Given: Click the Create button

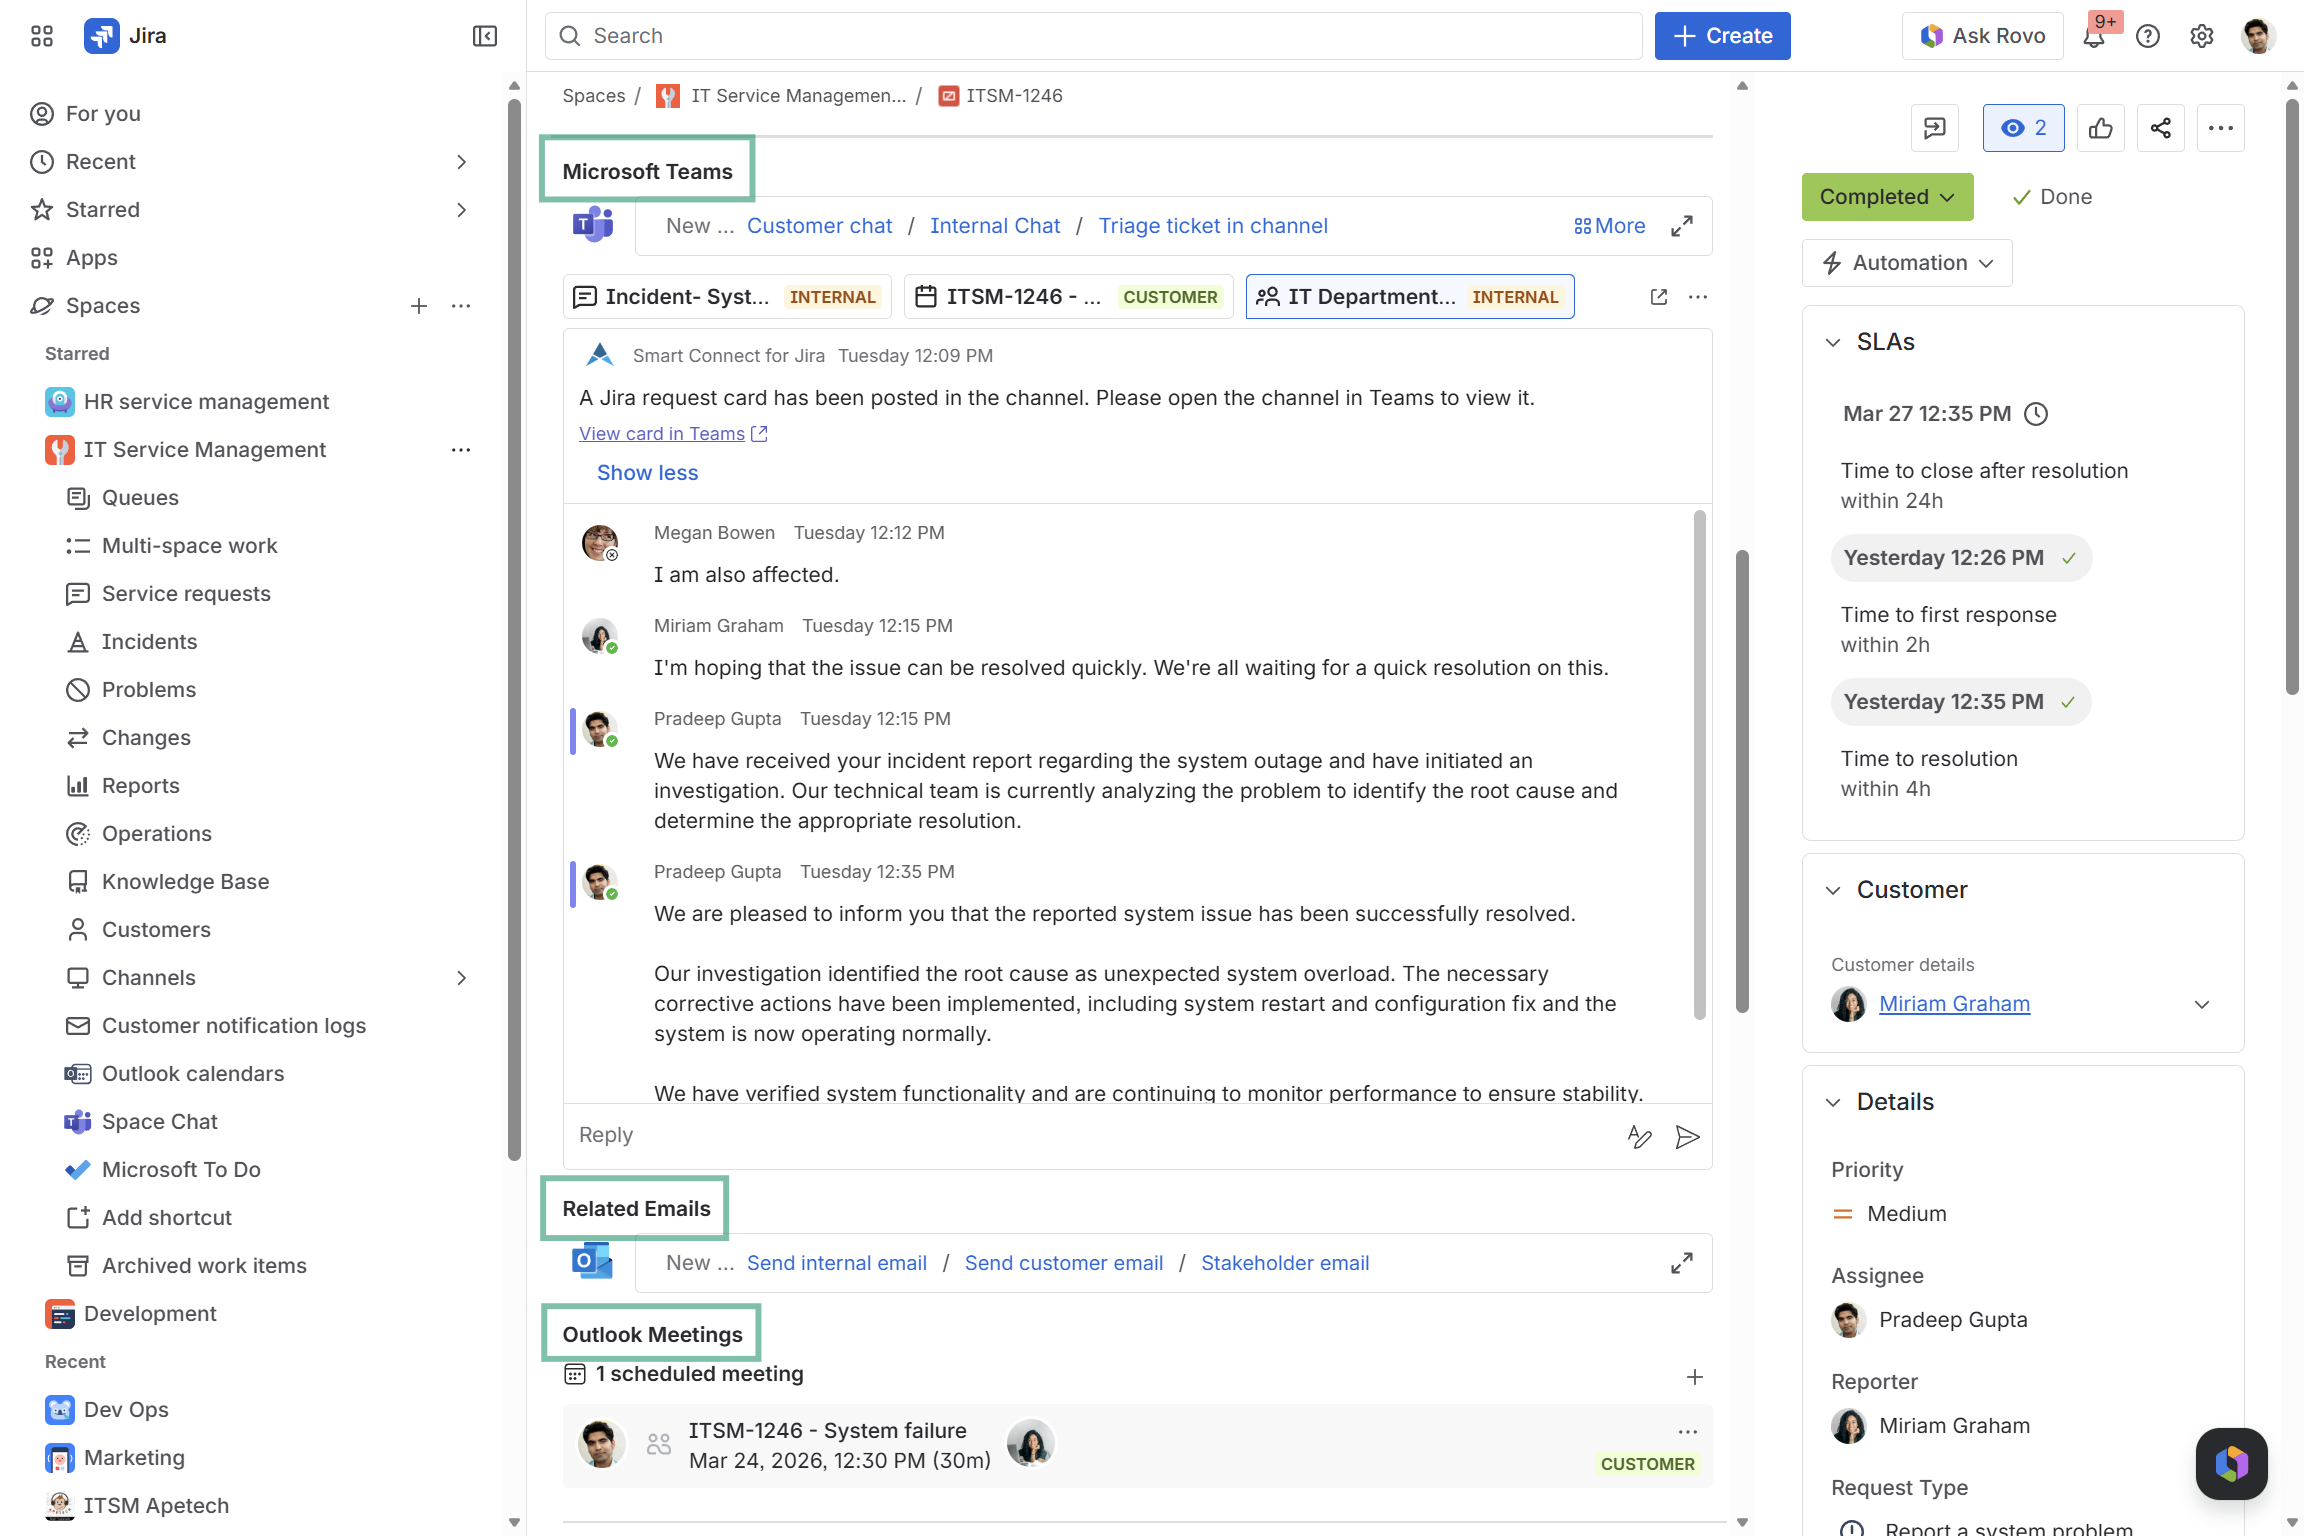Looking at the screenshot, I should (x=1722, y=36).
